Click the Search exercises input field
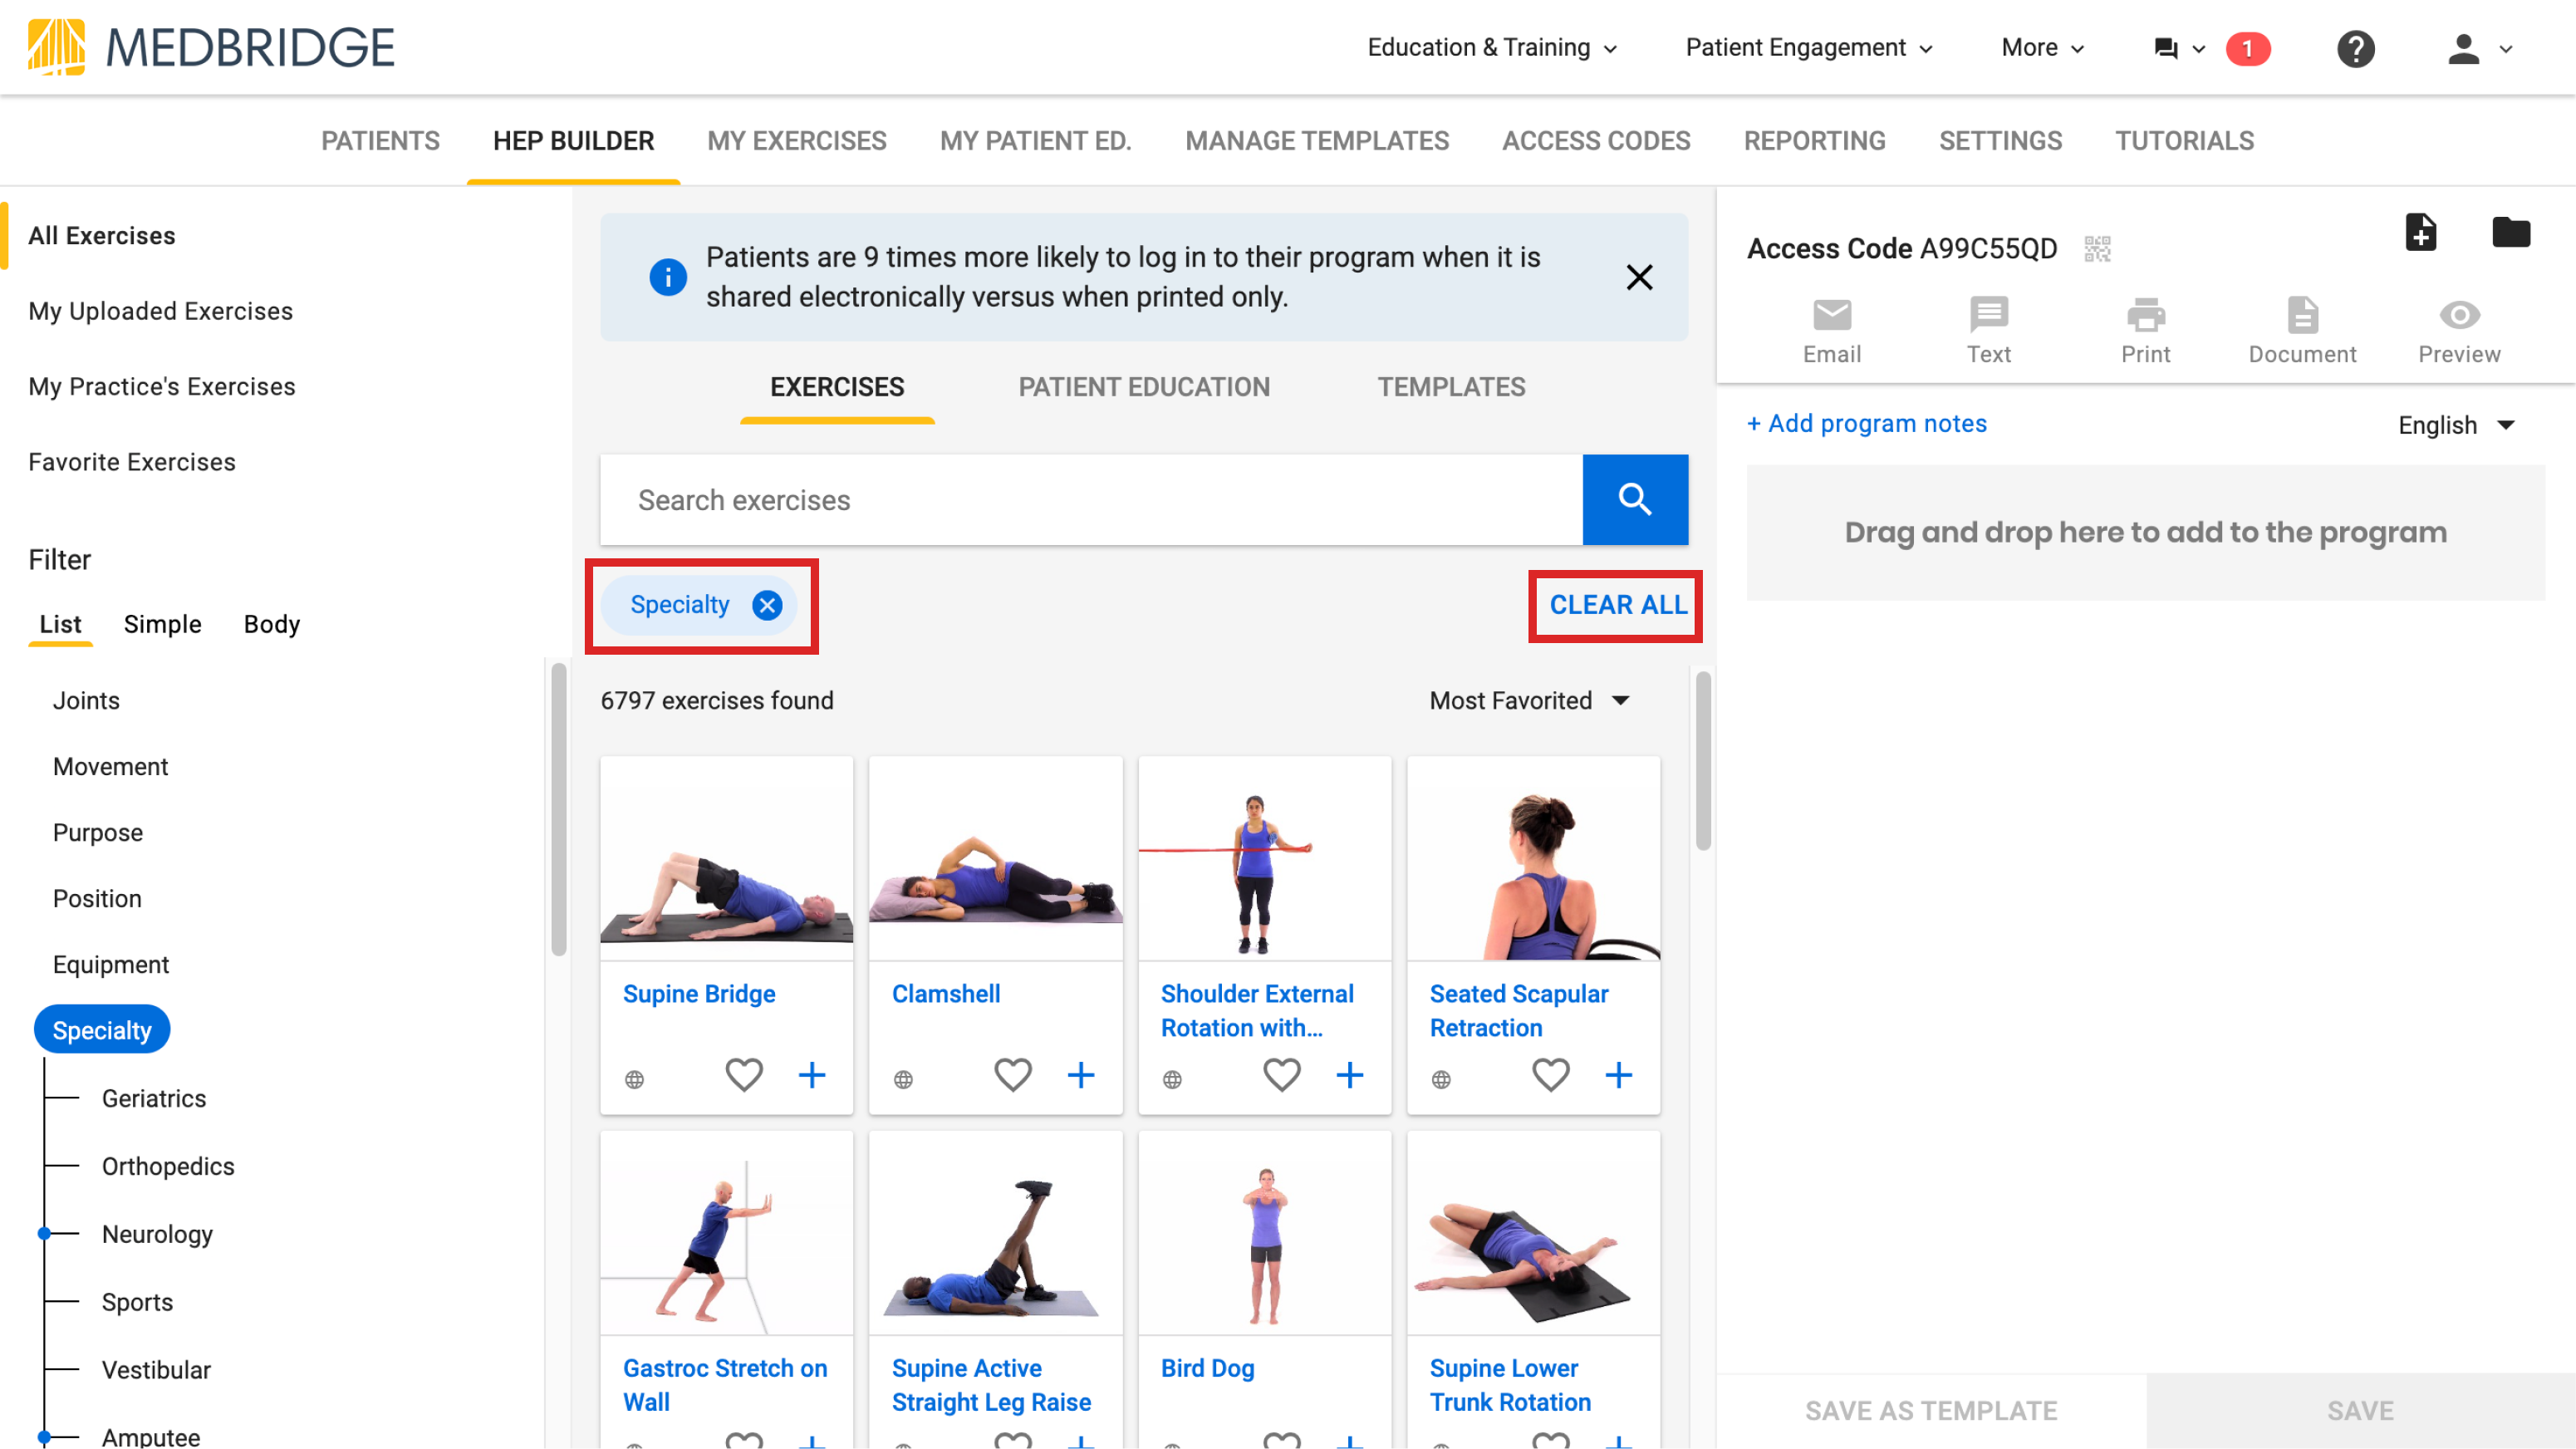The height and width of the screenshot is (1449, 2576). [1091, 499]
